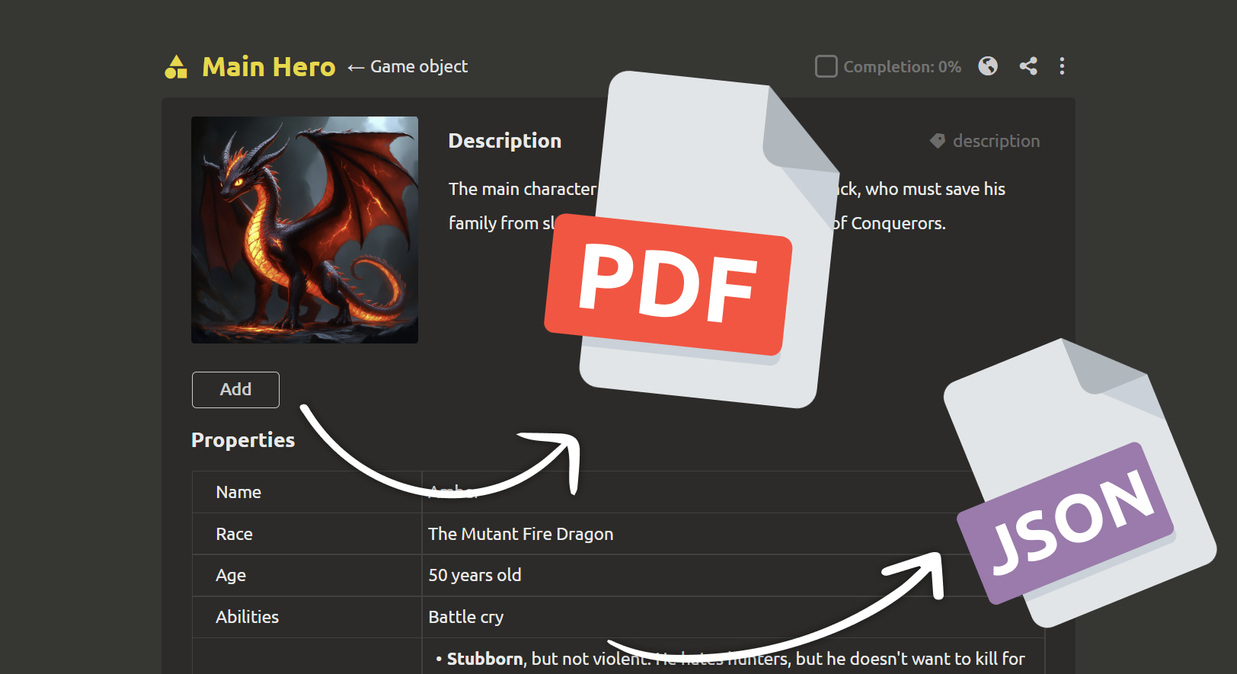Click the Completion: 0% label
Screen dimensions: 1237x674
pyautogui.click(x=902, y=67)
